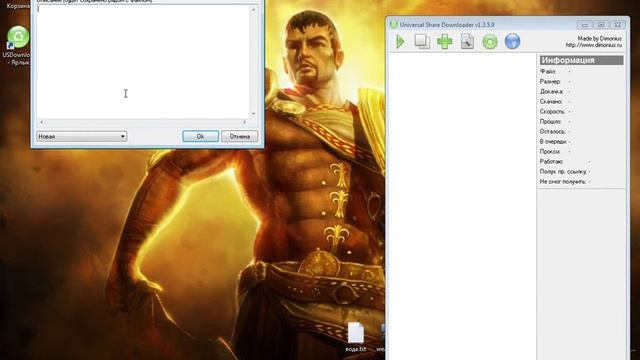Click the text area scroll-up arrow

[x=253, y=9]
